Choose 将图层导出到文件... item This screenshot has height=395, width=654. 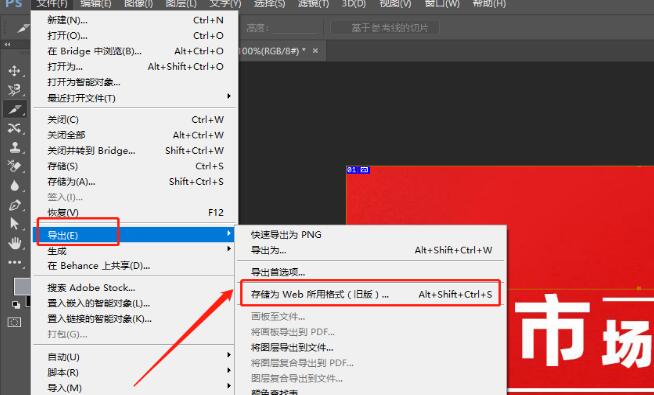tap(371, 347)
